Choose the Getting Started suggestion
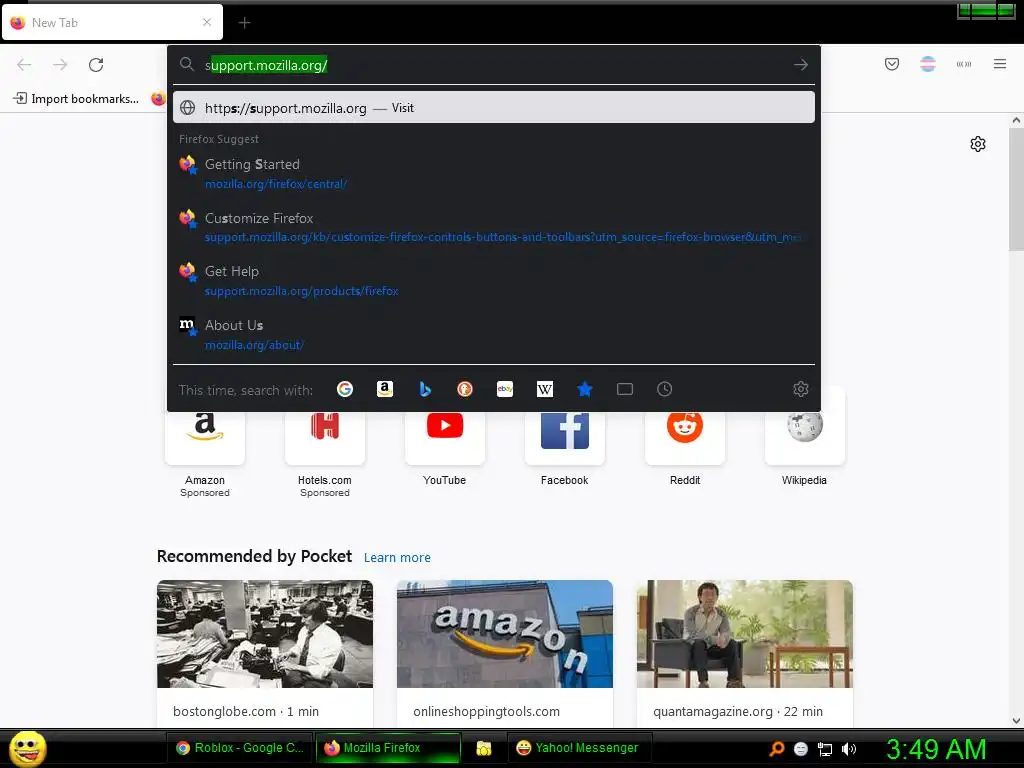Image resolution: width=1024 pixels, height=768 pixels. [494, 174]
